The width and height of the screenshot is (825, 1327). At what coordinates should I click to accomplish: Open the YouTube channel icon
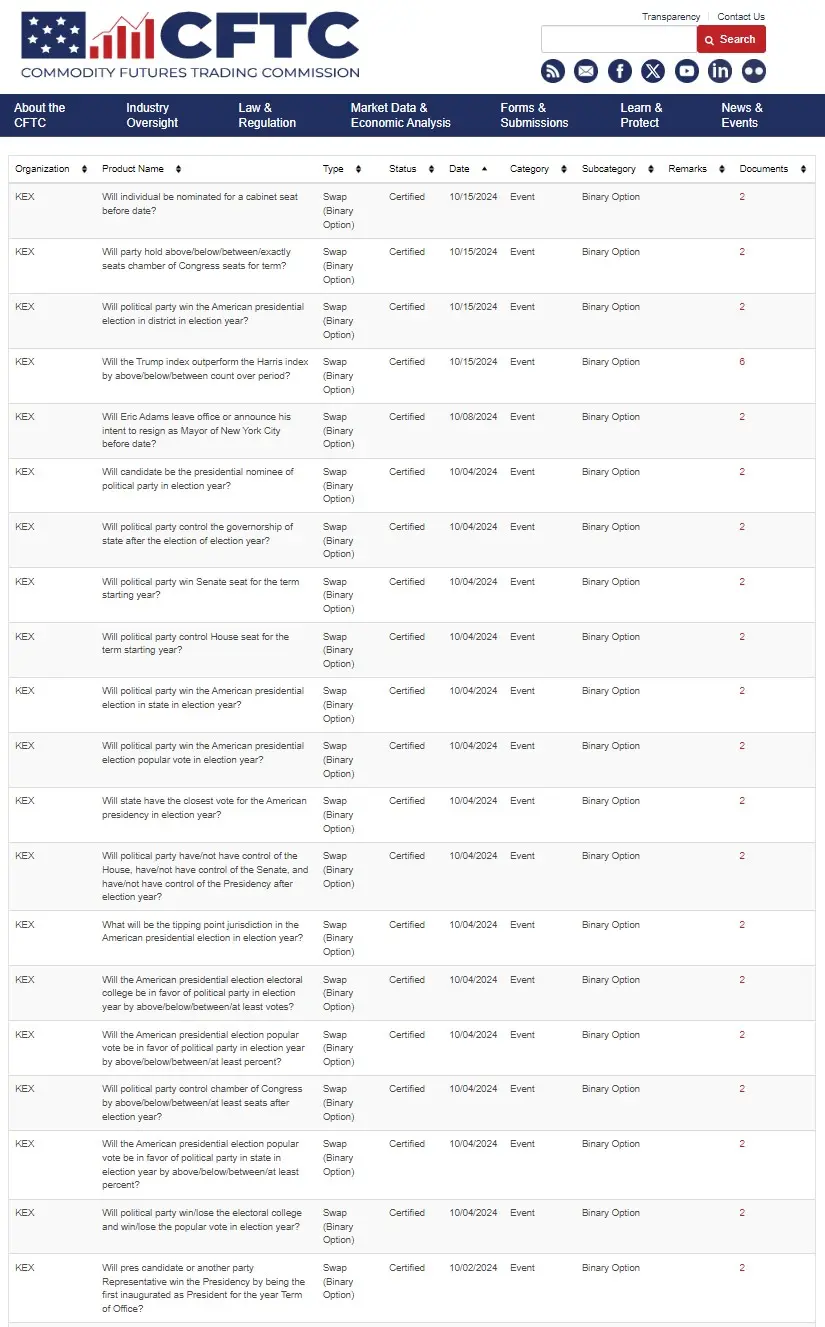(686, 71)
